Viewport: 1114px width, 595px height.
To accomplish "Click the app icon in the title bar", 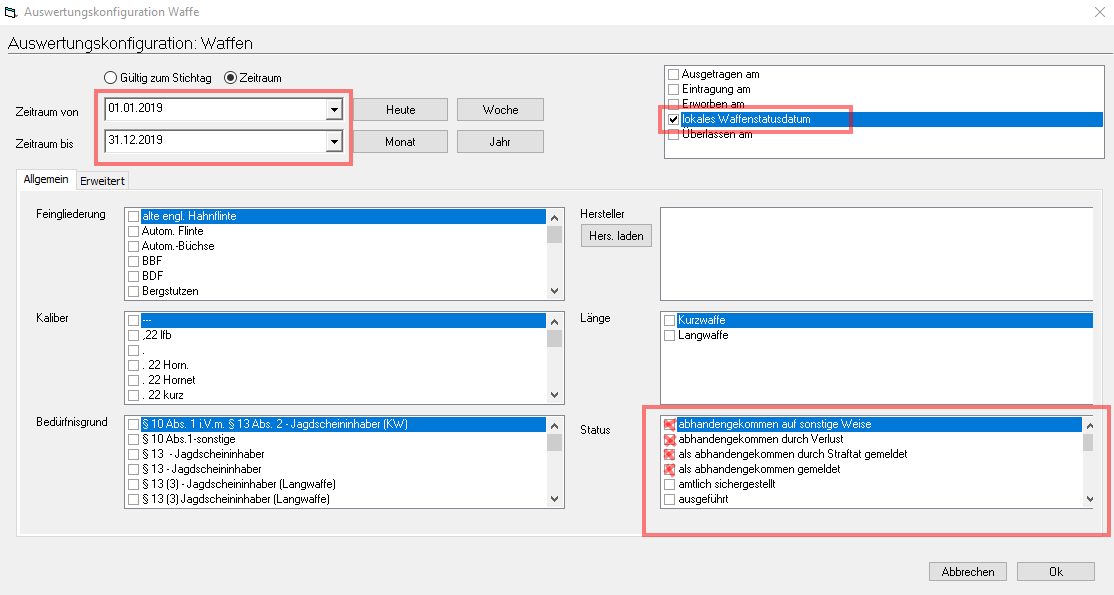I will [x=11, y=13].
